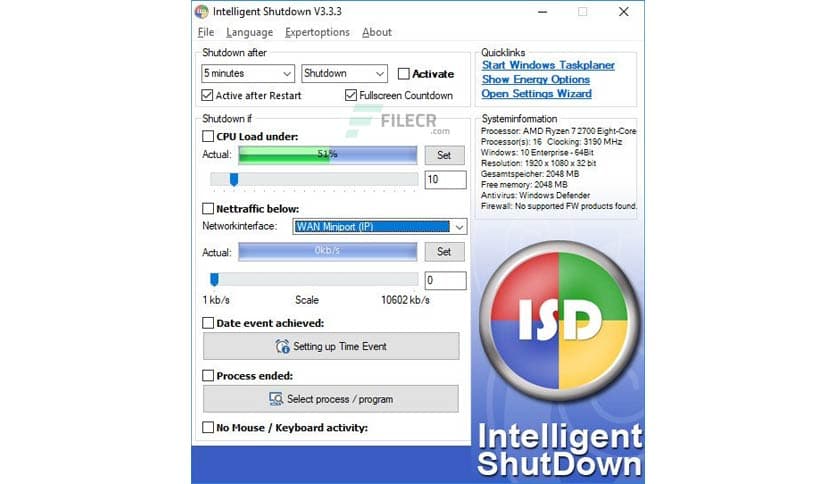Open Start Windows Taskplaner link
Image resolution: width=836 pixels, height=484 pixels.
pyautogui.click(x=548, y=65)
